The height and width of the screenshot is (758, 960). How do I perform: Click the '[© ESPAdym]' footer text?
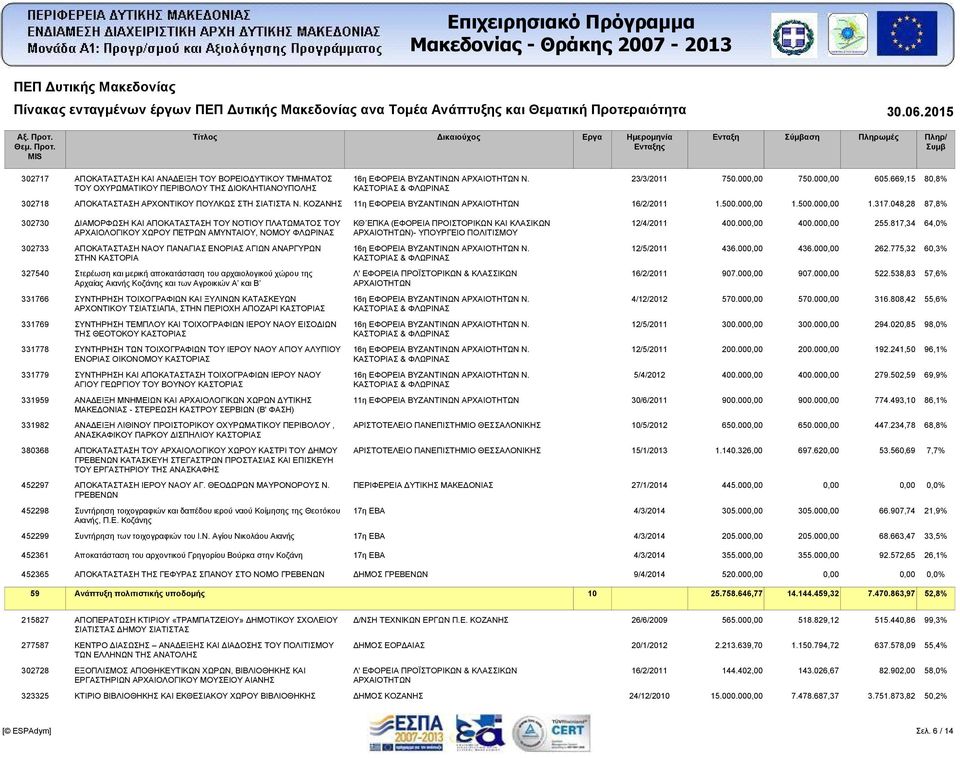pyautogui.click(x=27, y=730)
